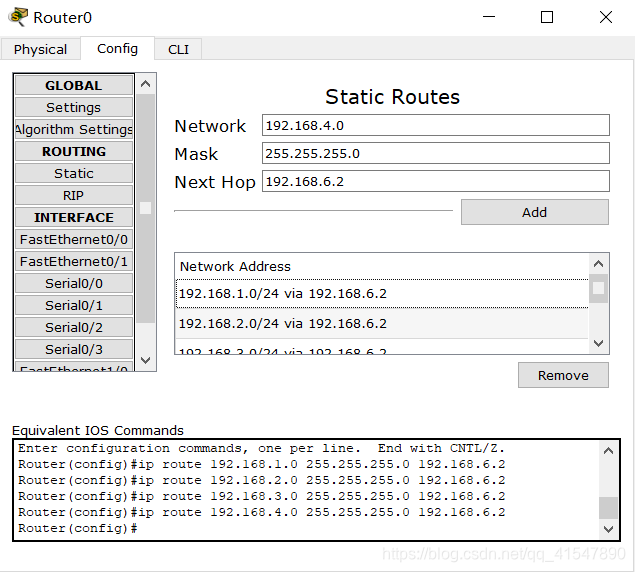Open FastEthernet0/0 interface settings
Screen dimensions: 635x572
[x=74, y=239]
